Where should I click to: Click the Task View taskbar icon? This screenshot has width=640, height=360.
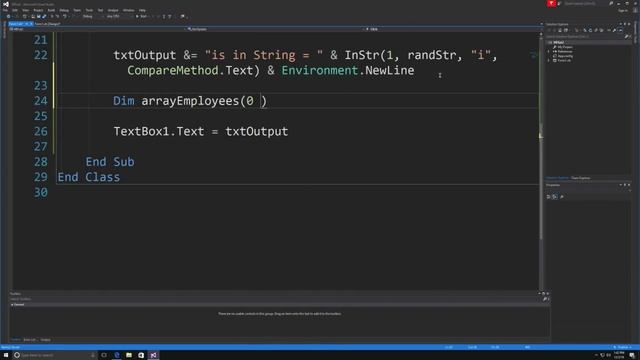[104, 355]
